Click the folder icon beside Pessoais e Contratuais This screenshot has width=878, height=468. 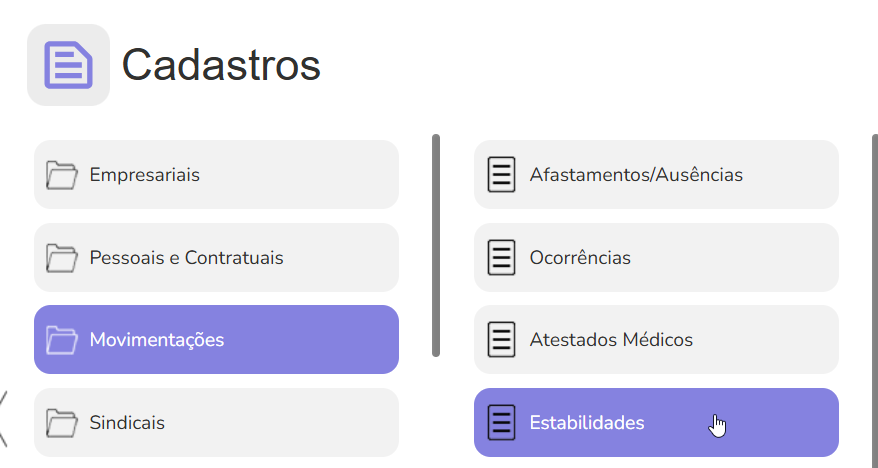(x=62, y=258)
